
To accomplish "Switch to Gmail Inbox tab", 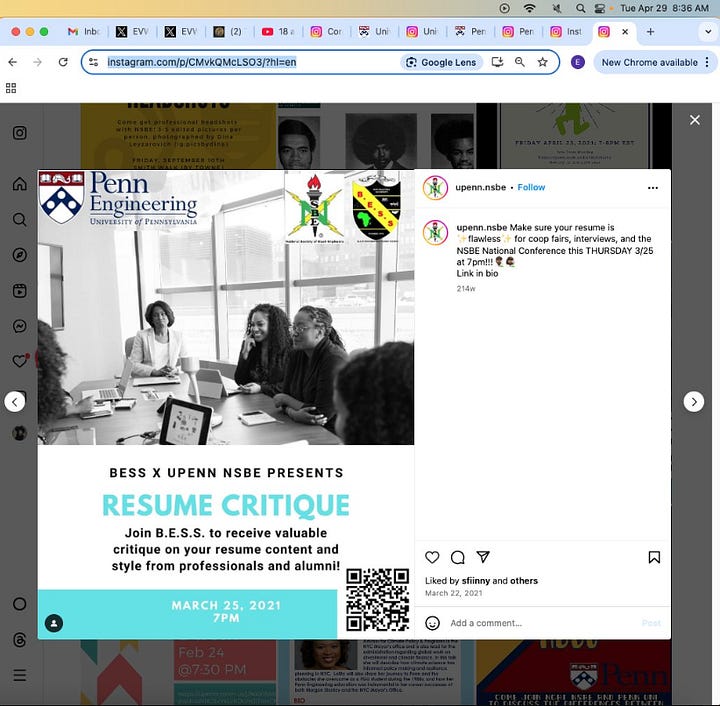I will coord(84,32).
